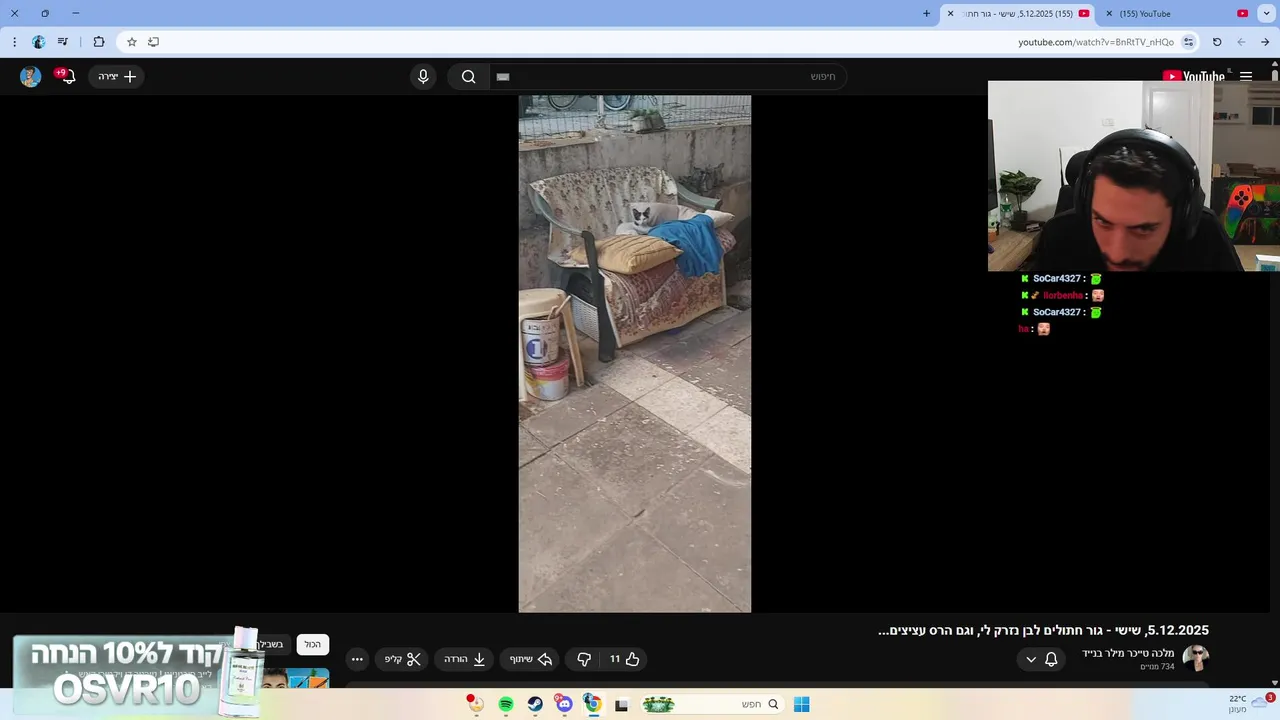Open the browser extensions puzzle icon
The width and height of the screenshot is (1280, 720).
pyautogui.click(x=98, y=42)
